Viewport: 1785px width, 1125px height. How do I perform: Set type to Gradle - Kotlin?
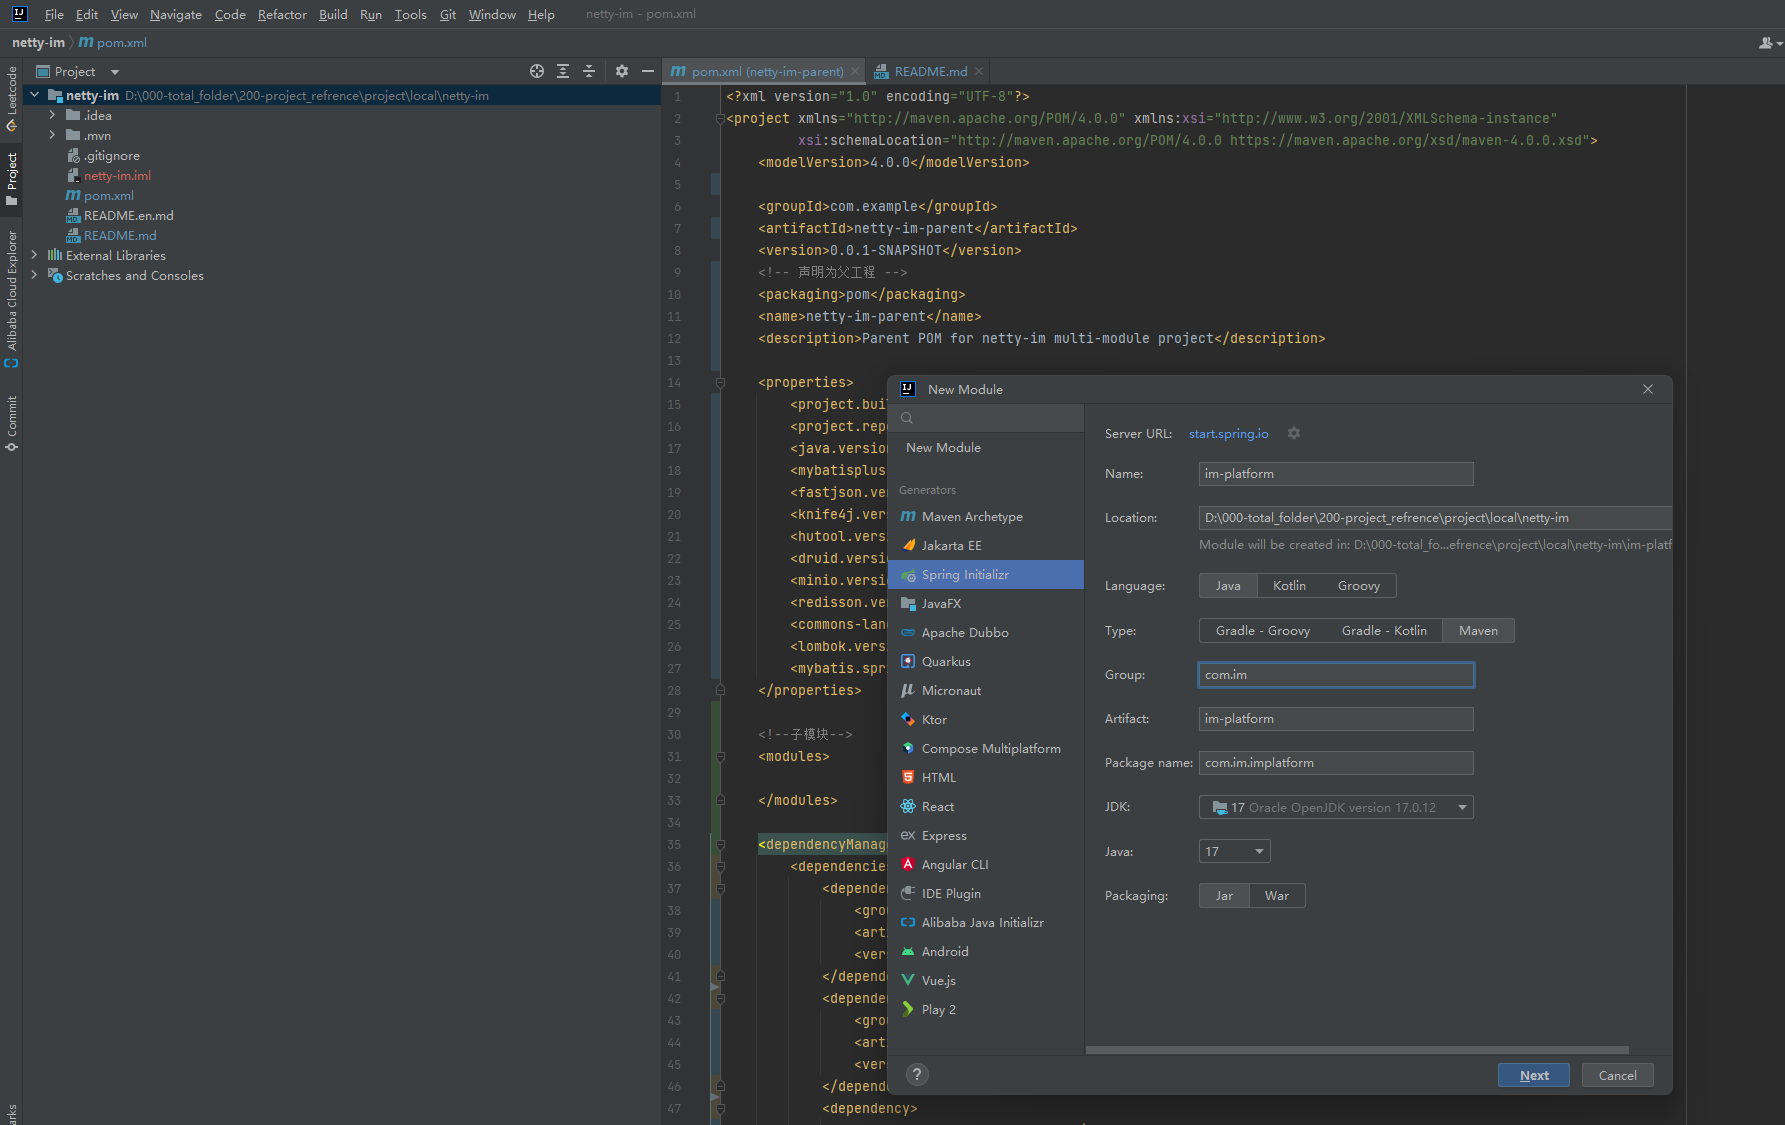click(1384, 631)
